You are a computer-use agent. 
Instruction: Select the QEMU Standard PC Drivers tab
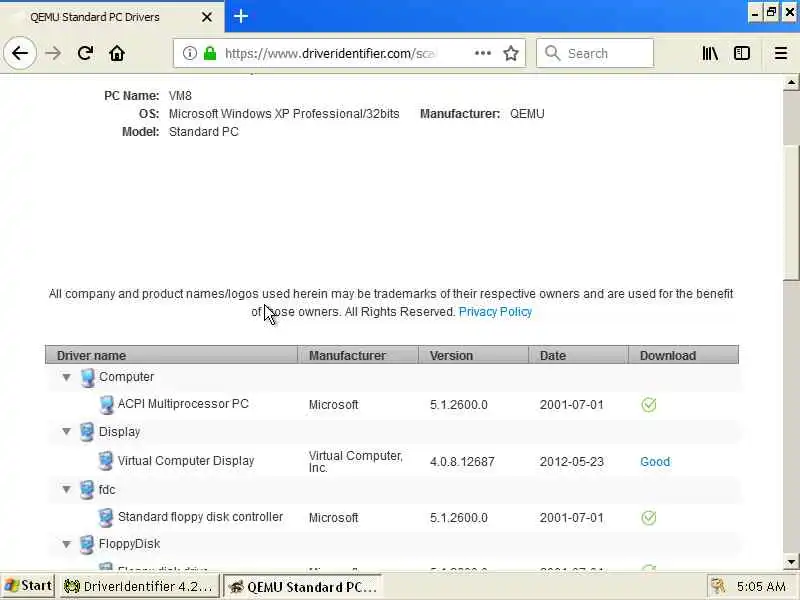[112, 17]
